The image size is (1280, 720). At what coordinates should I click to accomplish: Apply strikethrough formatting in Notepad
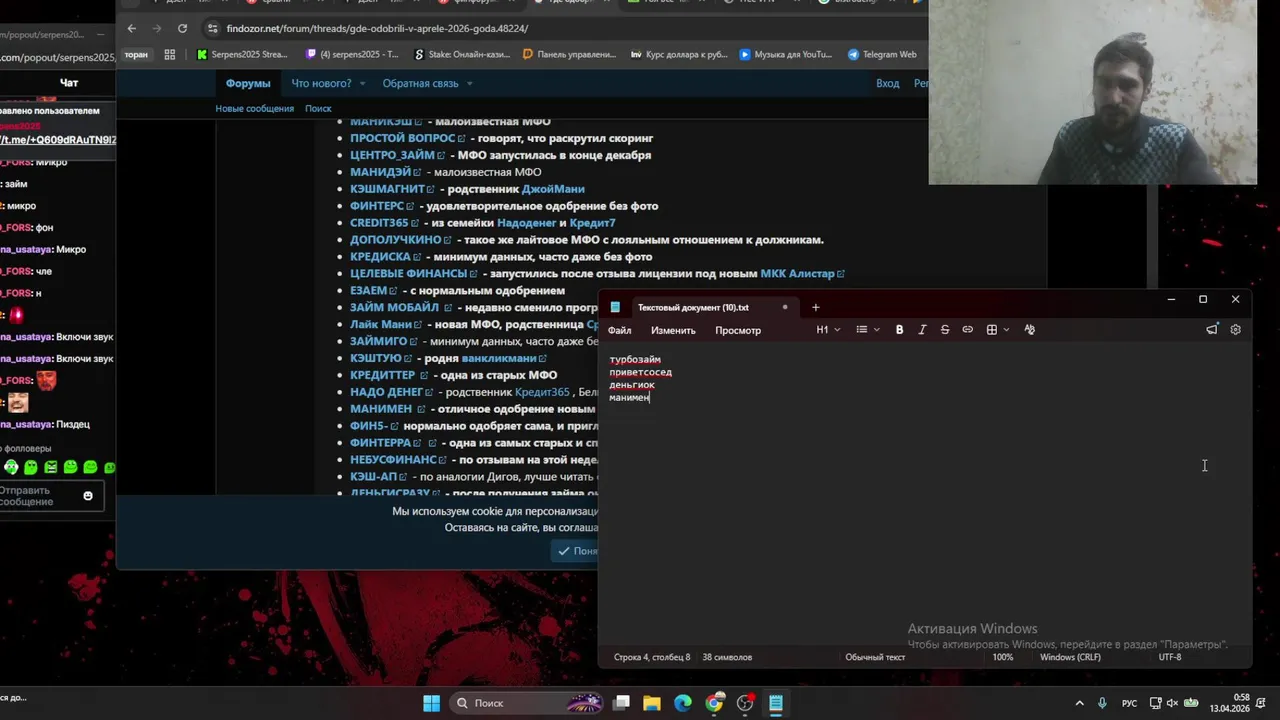(x=945, y=329)
